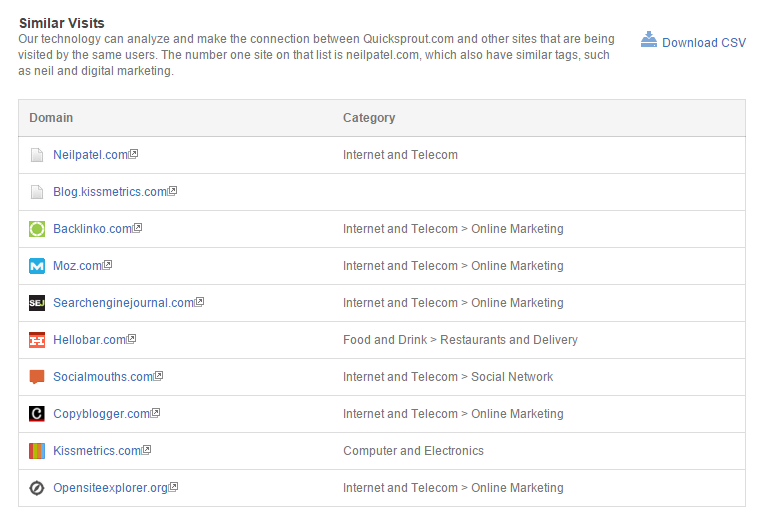
Task: Click external link icon next to Hellobar.com
Action: [x=131, y=339]
